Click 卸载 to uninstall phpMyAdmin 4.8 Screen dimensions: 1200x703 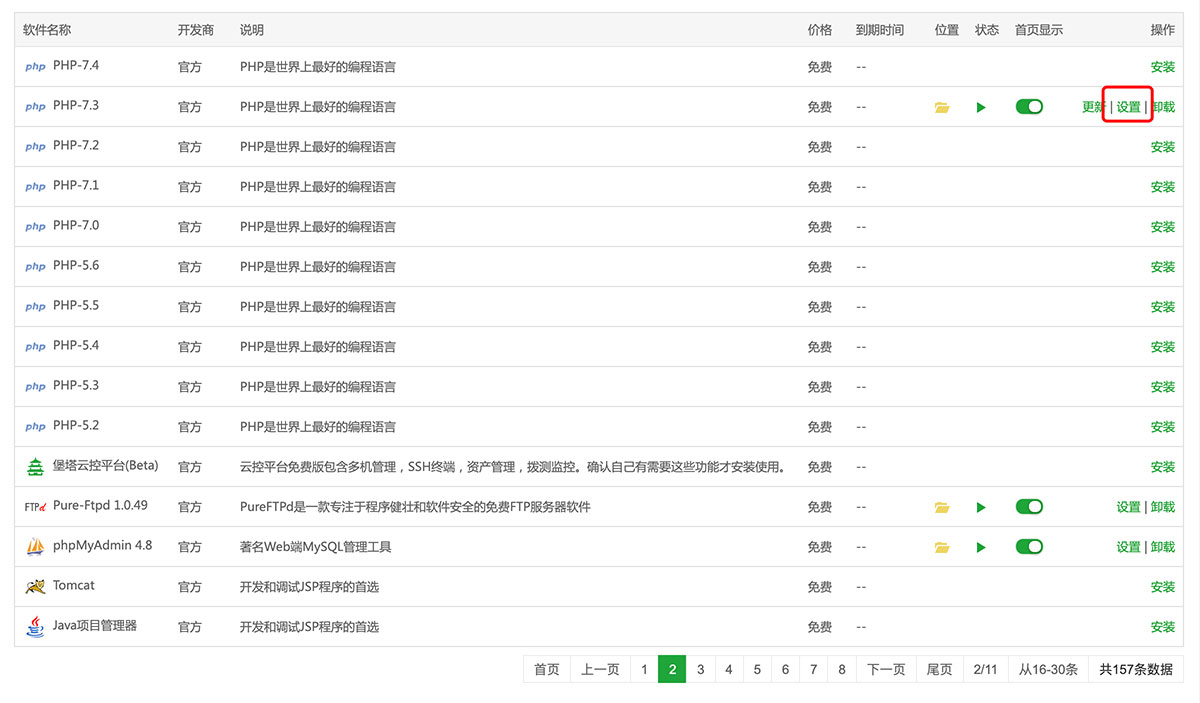pos(1163,547)
